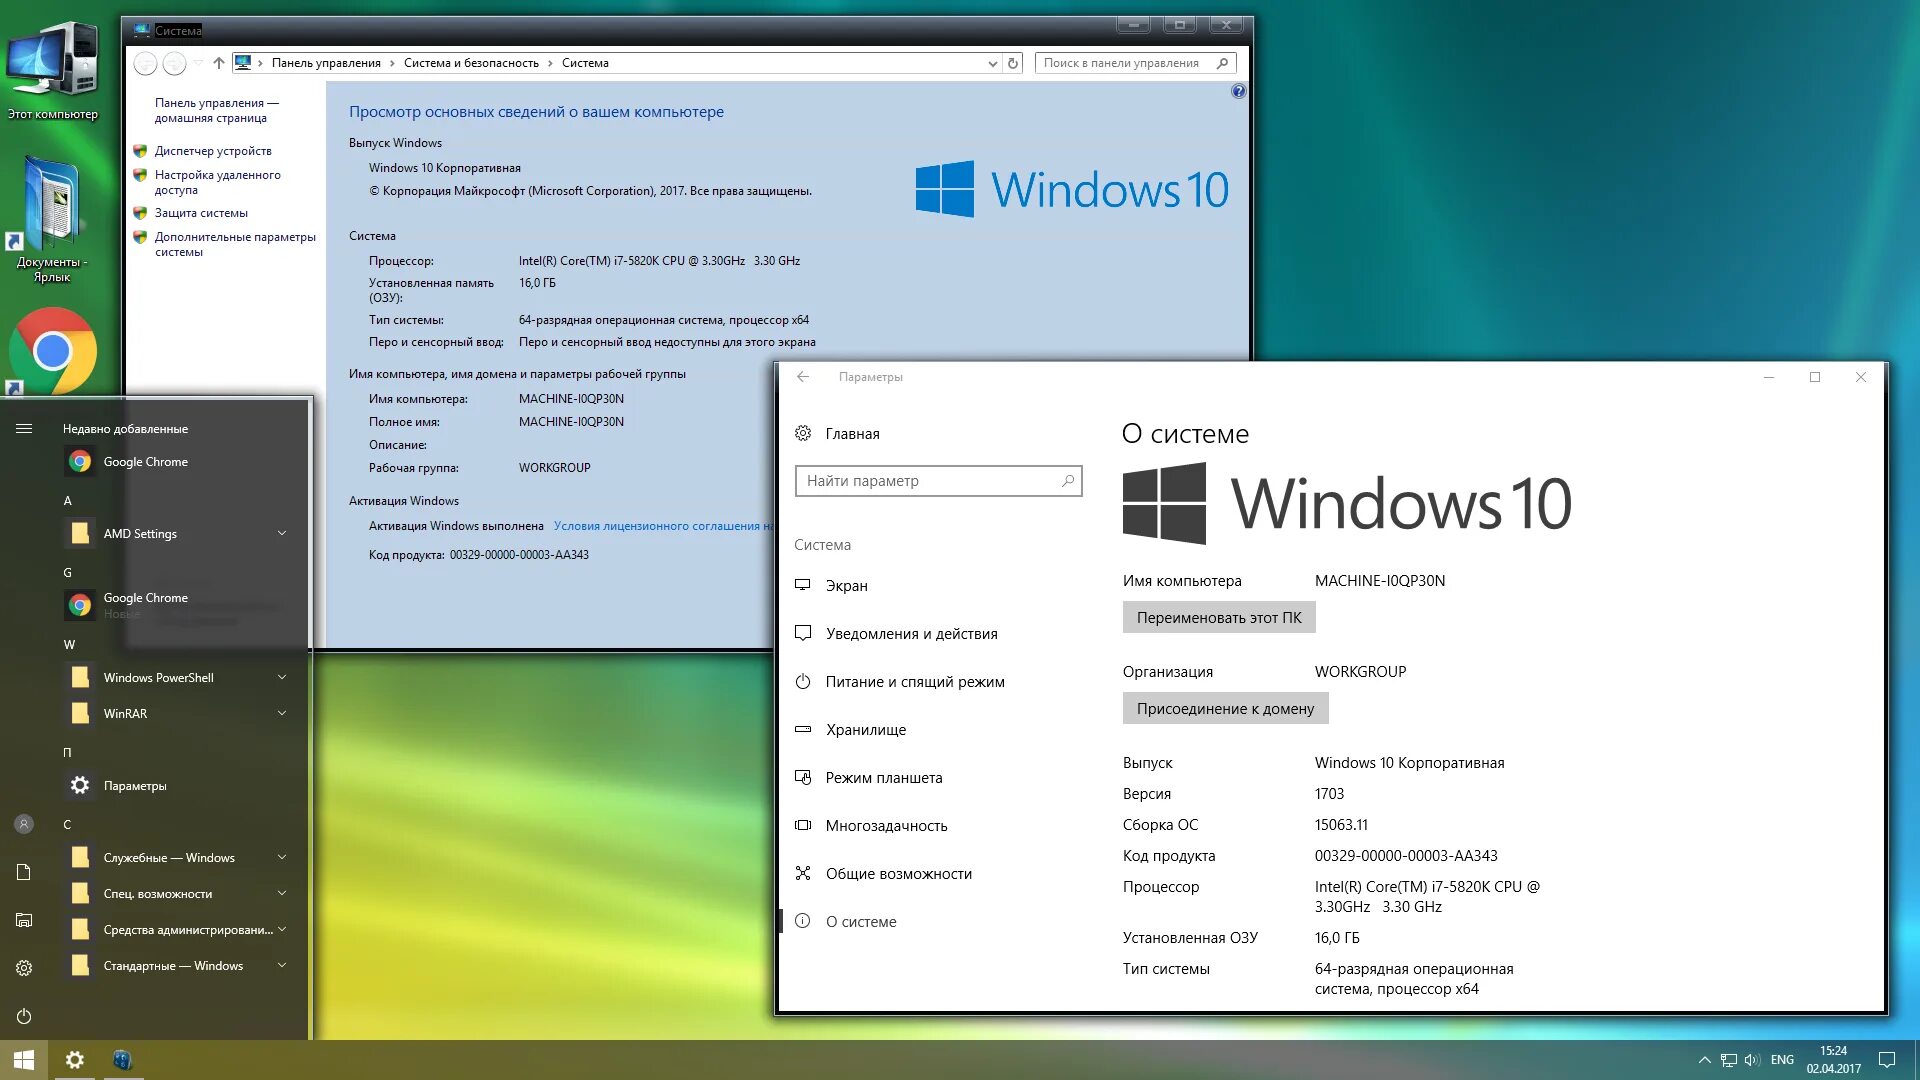Click search magnifier in Найти параметр box
This screenshot has height=1080, width=1920.
tap(1068, 481)
